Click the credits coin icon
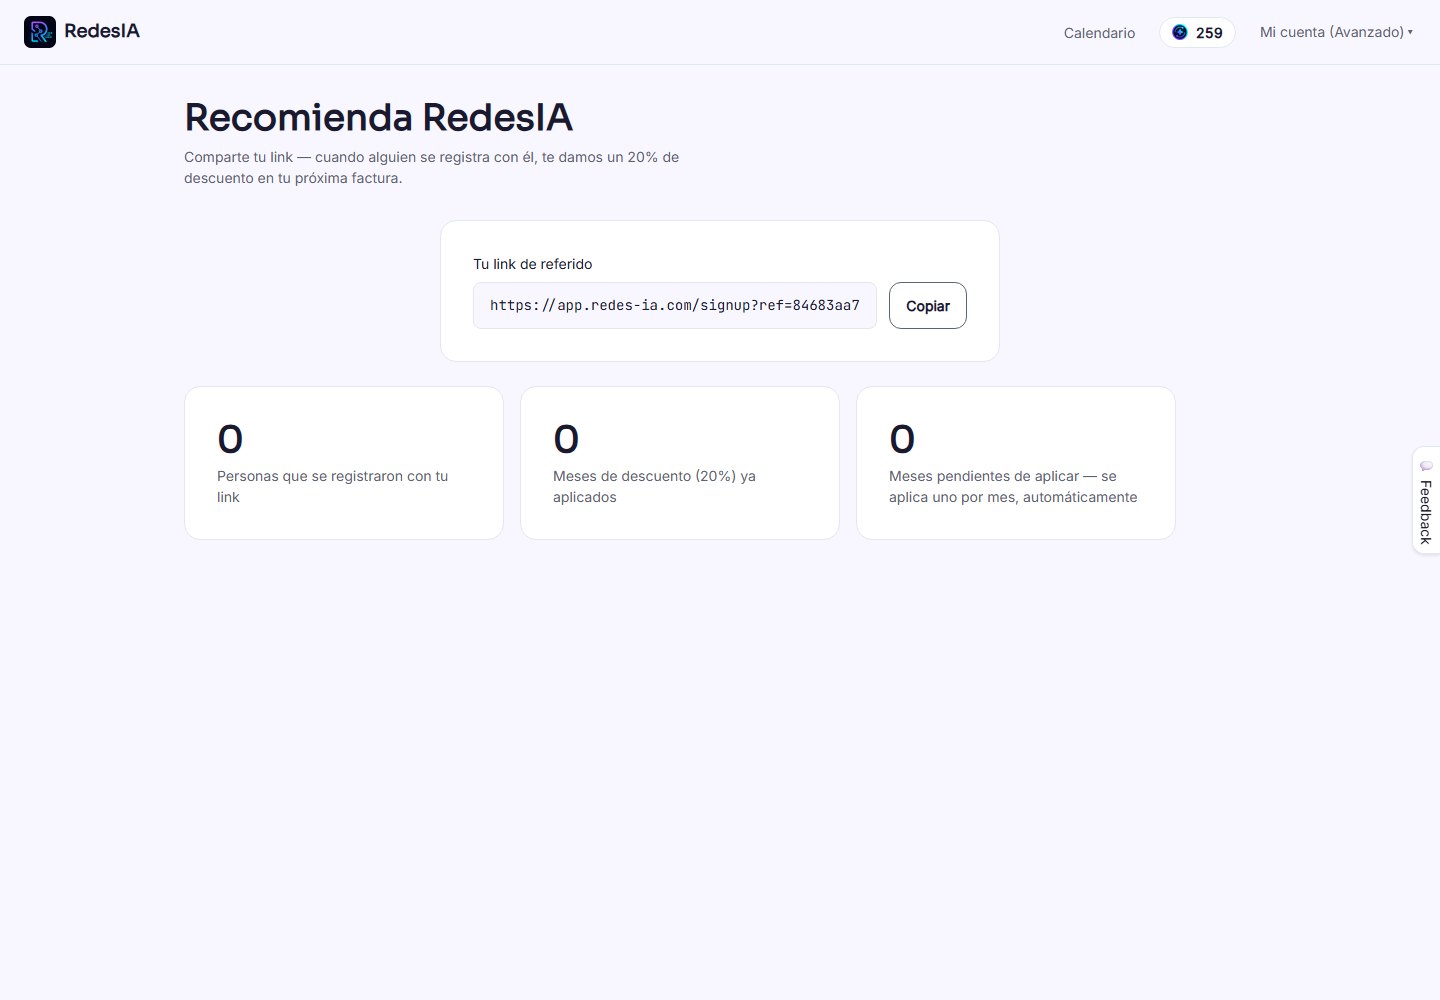 (1180, 32)
